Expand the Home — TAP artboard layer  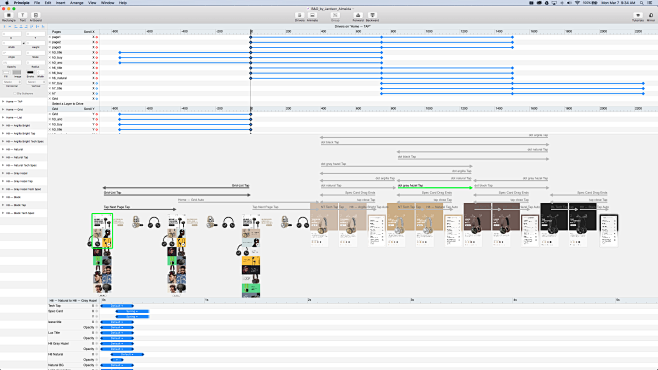point(3,102)
